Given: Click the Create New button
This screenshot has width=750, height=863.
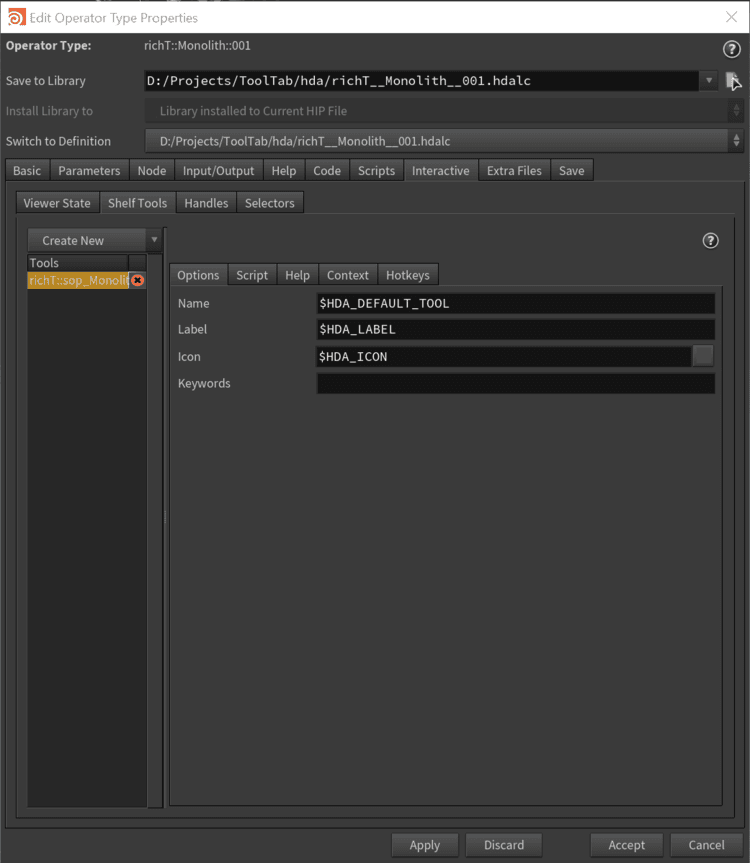Looking at the screenshot, I should click(x=86, y=241).
